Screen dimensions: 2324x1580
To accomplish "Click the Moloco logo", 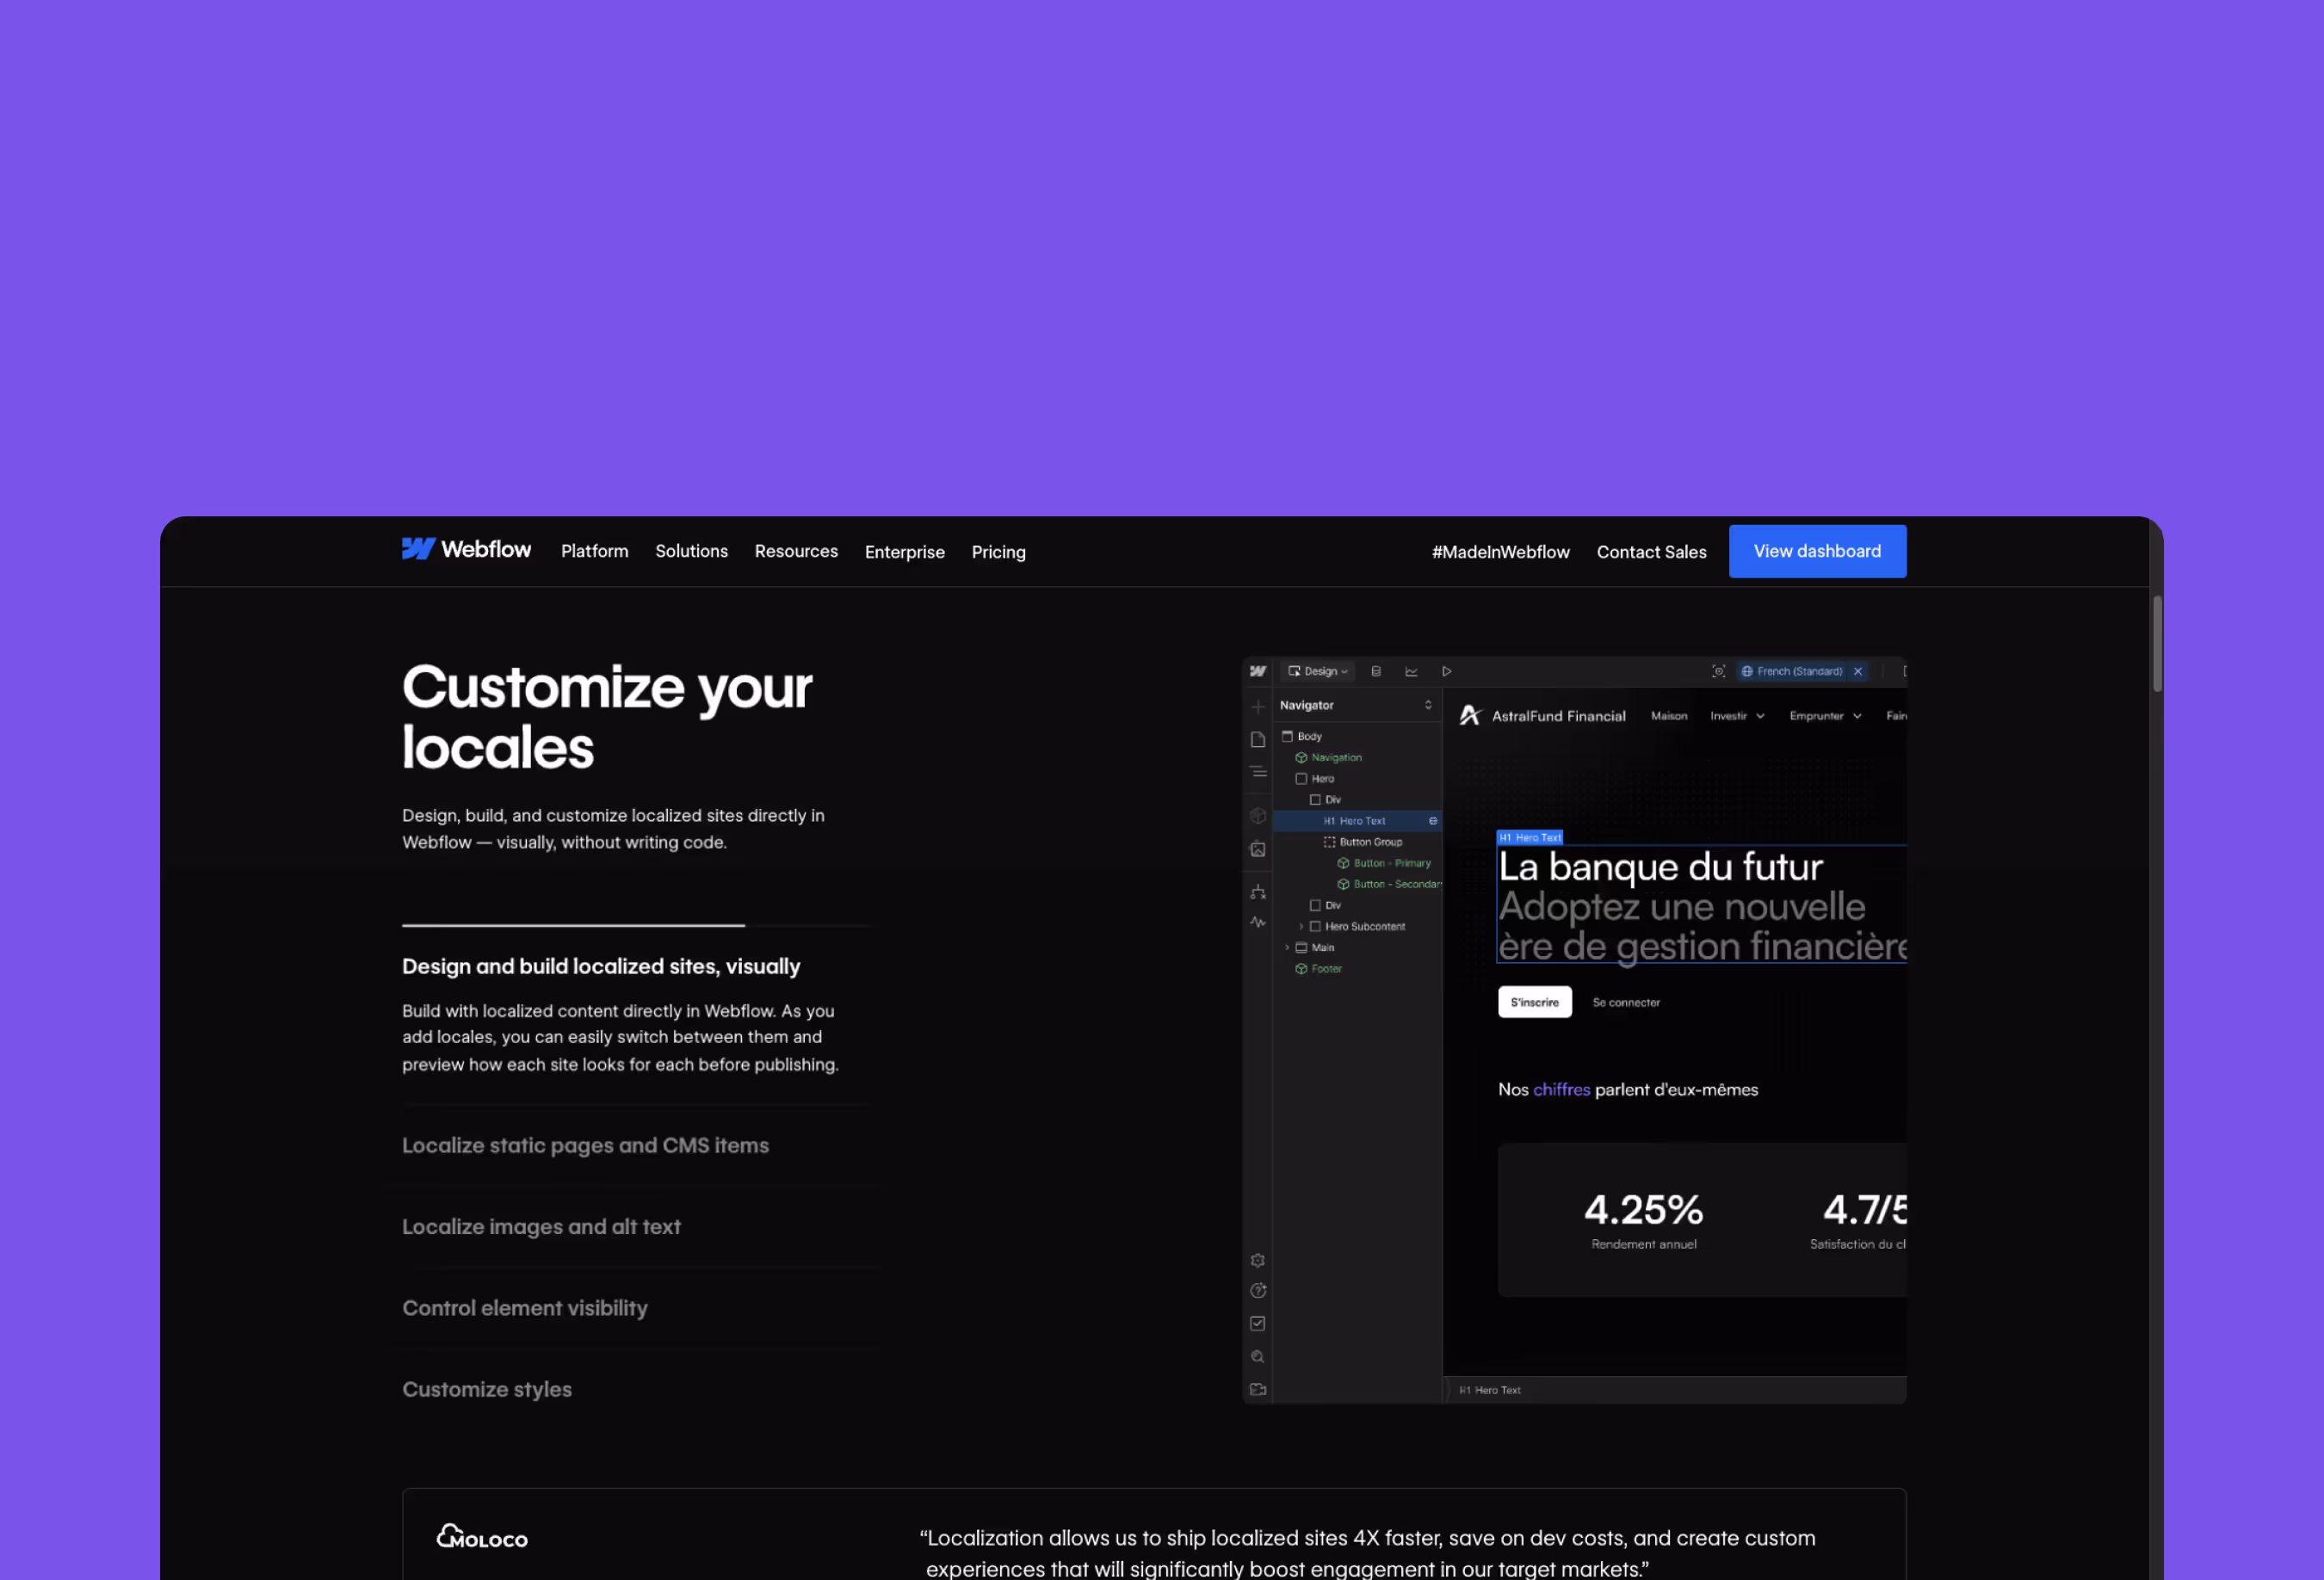I will pyautogui.click(x=482, y=1537).
